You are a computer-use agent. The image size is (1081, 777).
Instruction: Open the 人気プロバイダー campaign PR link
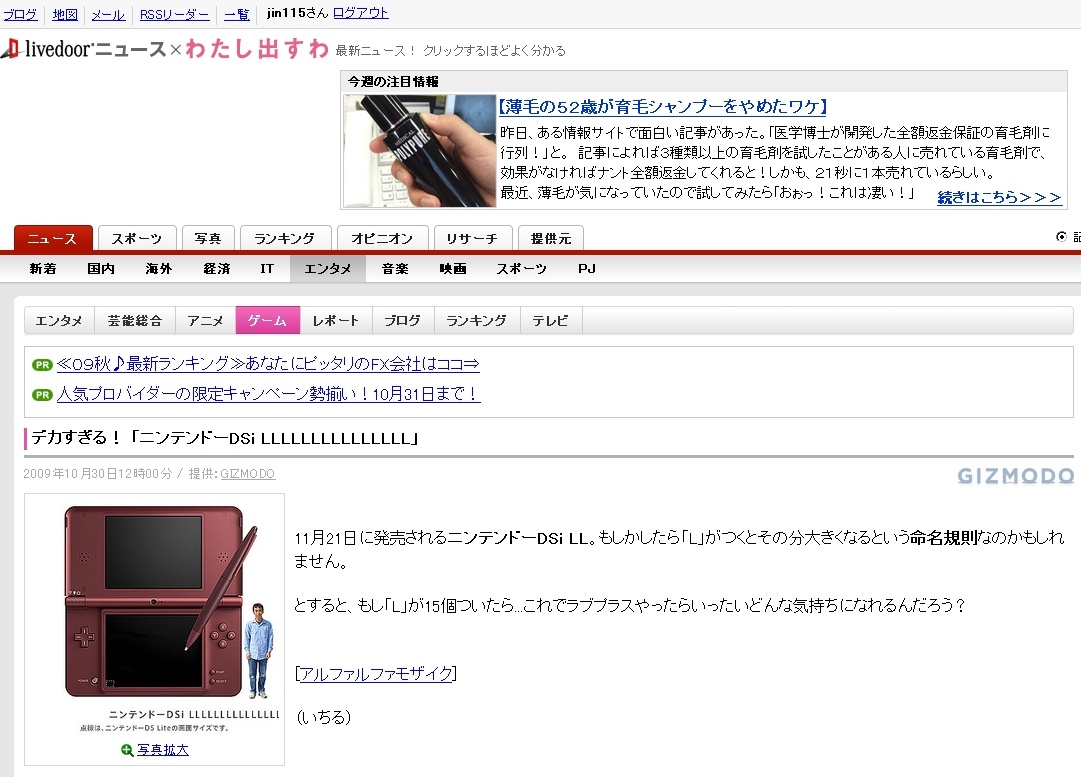268,394
